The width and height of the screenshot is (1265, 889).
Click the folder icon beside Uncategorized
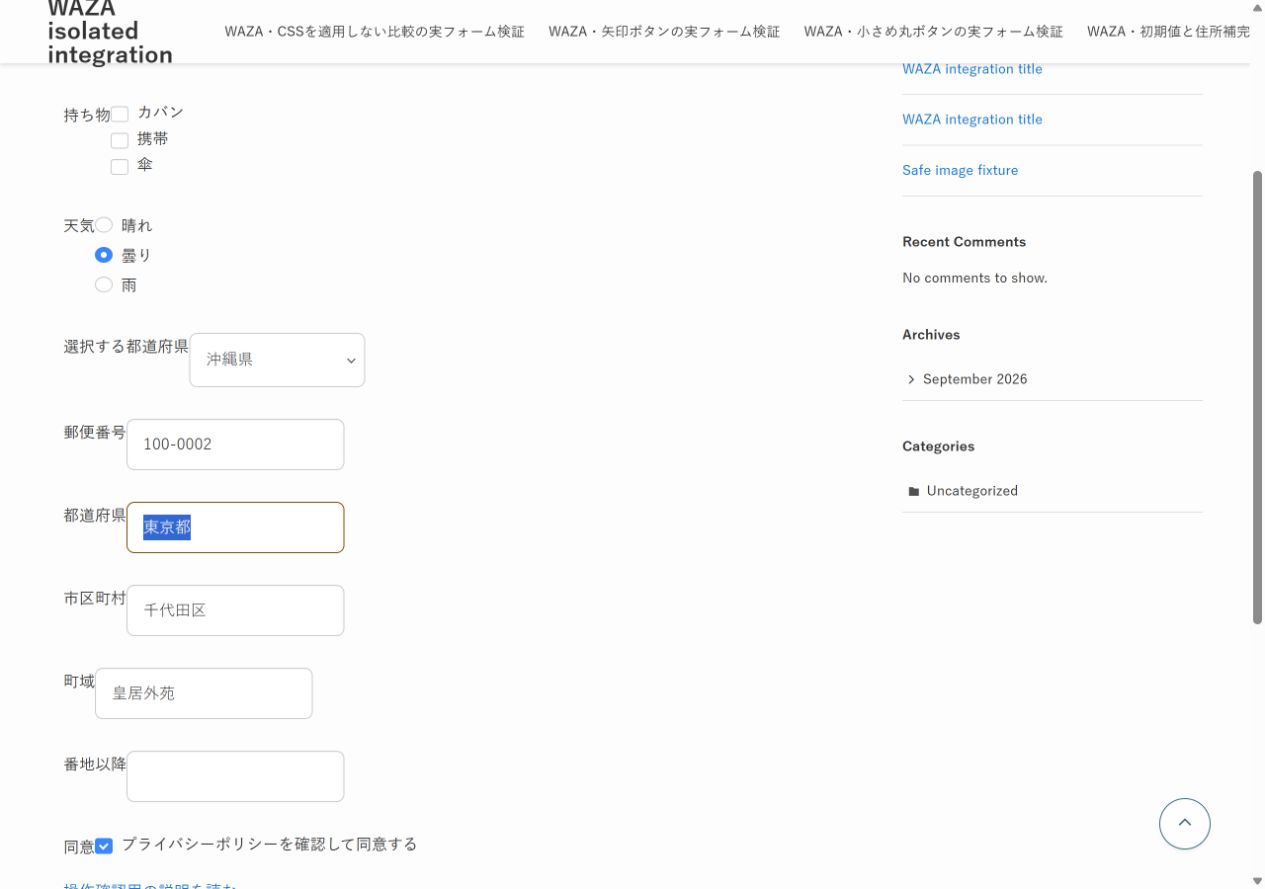pyautogui.click(x=913, y=491)
